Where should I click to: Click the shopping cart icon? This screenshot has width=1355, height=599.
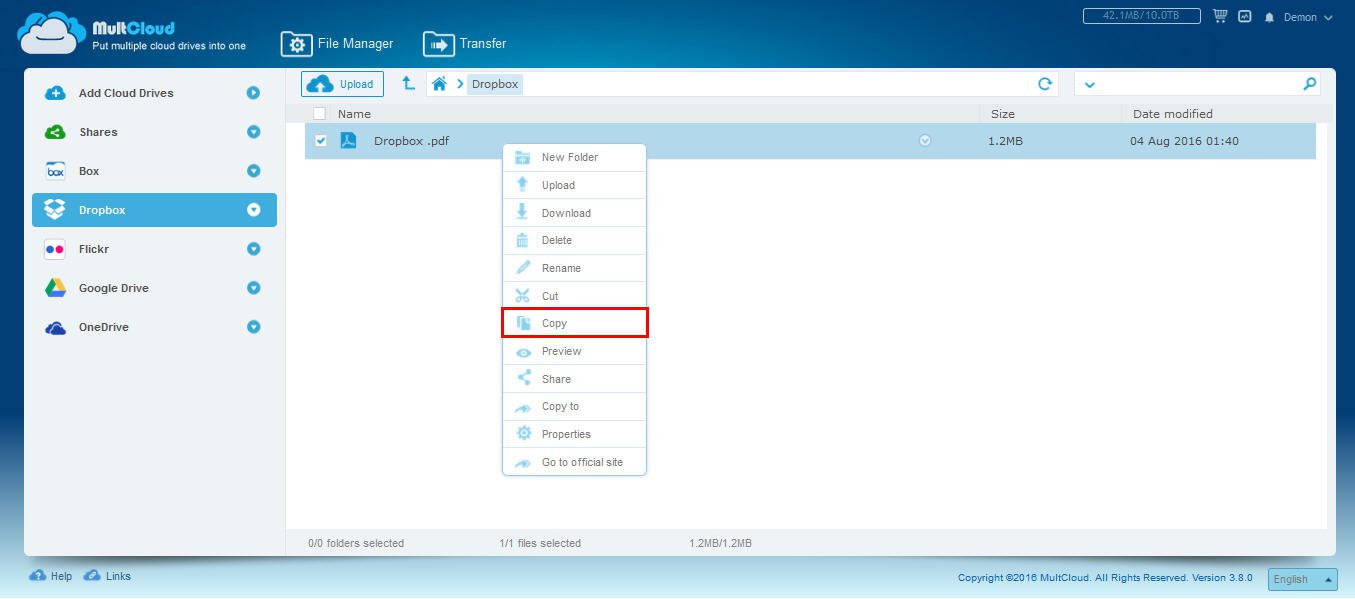[1220, 16]
